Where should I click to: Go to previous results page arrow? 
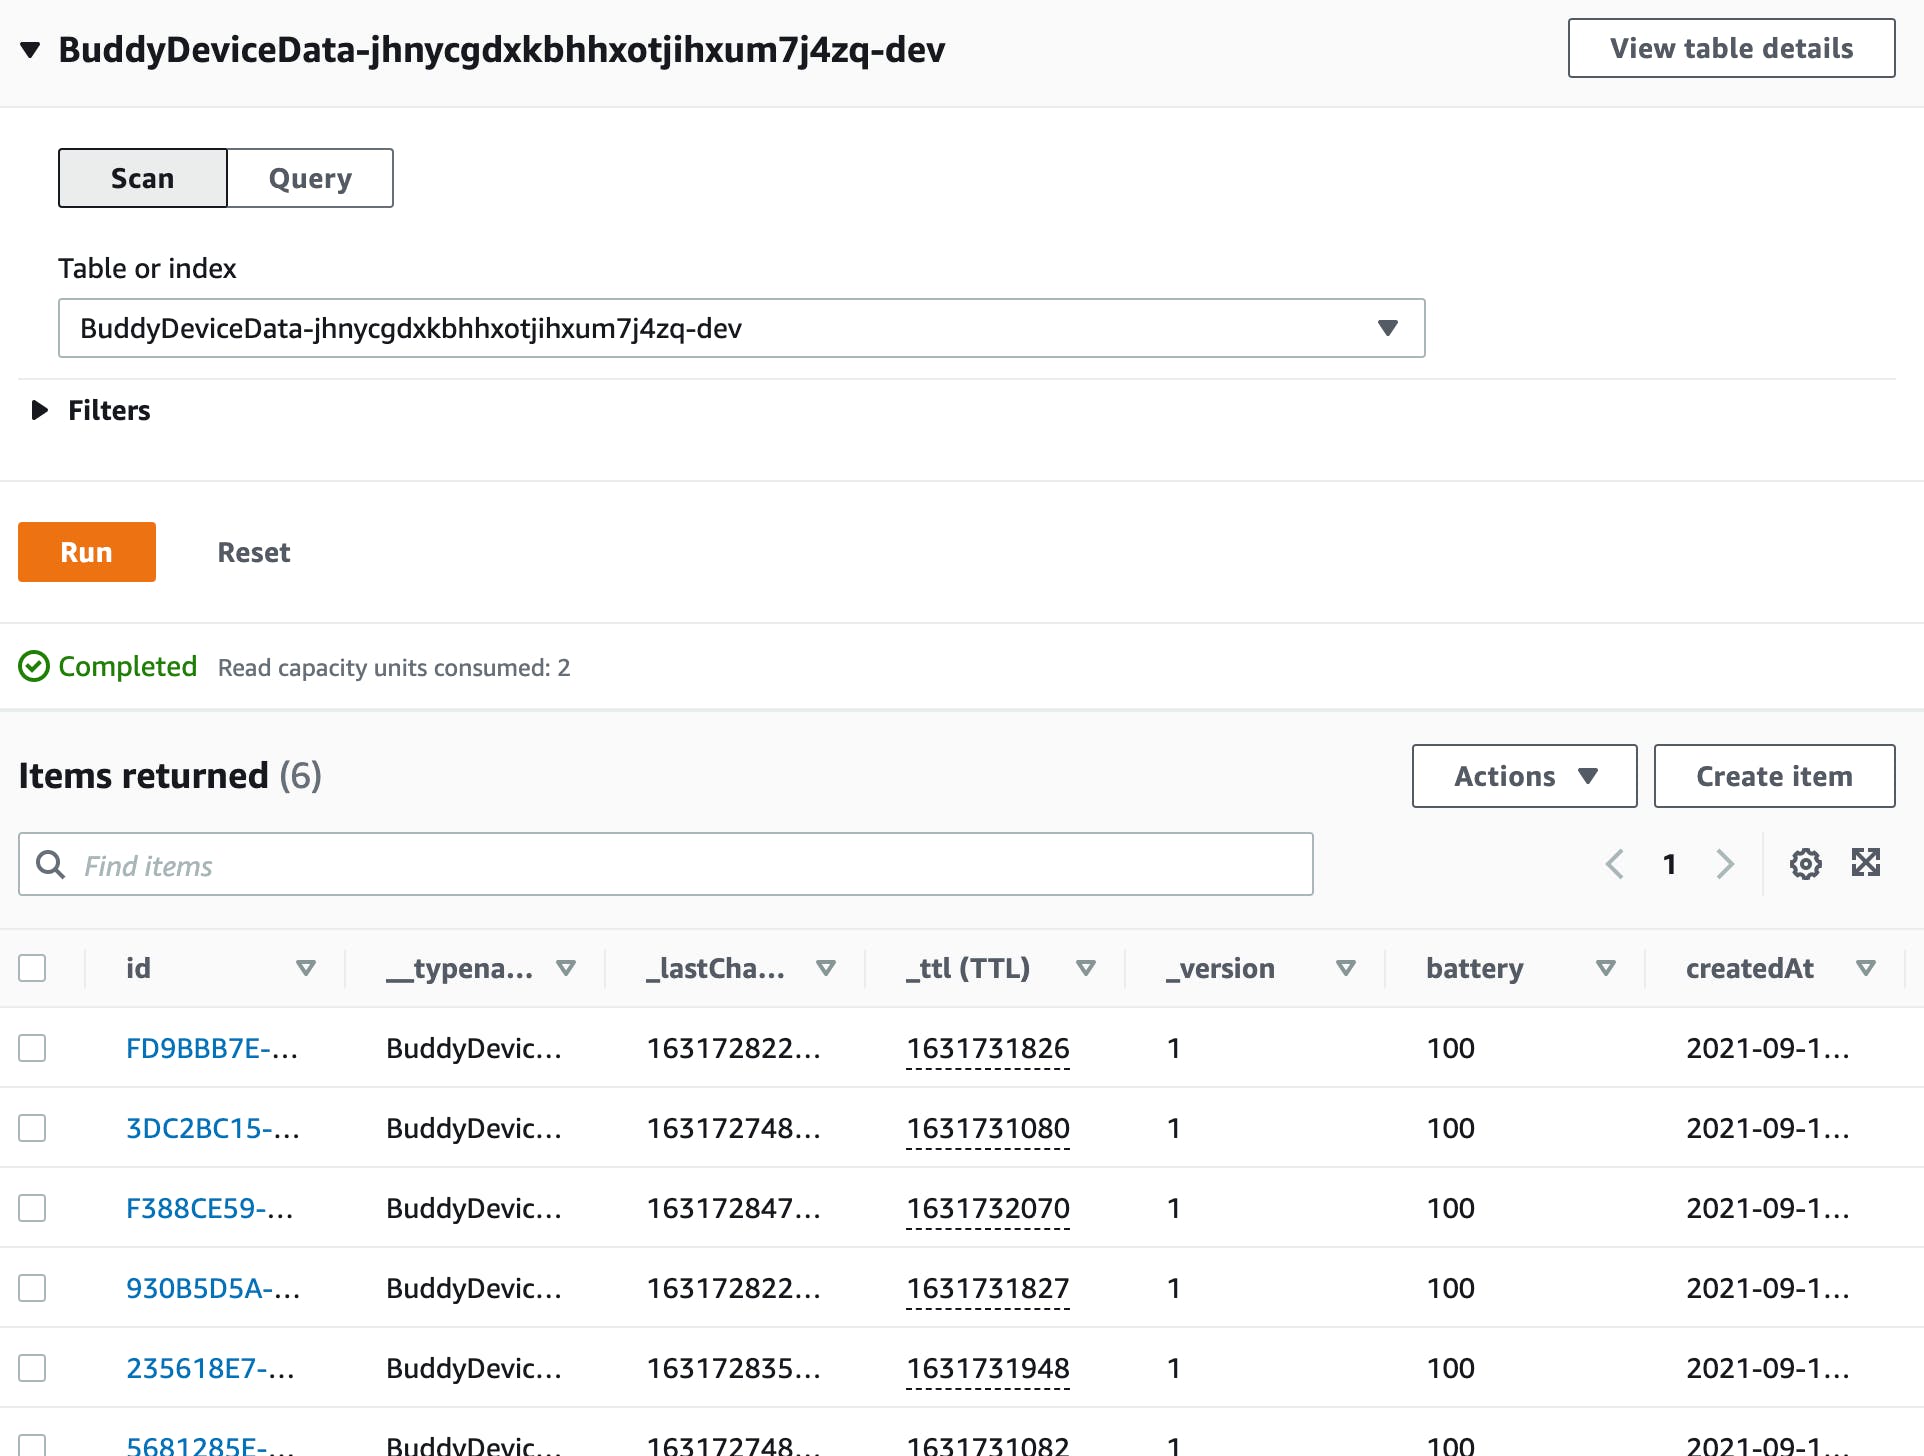tap(1614, 864)
